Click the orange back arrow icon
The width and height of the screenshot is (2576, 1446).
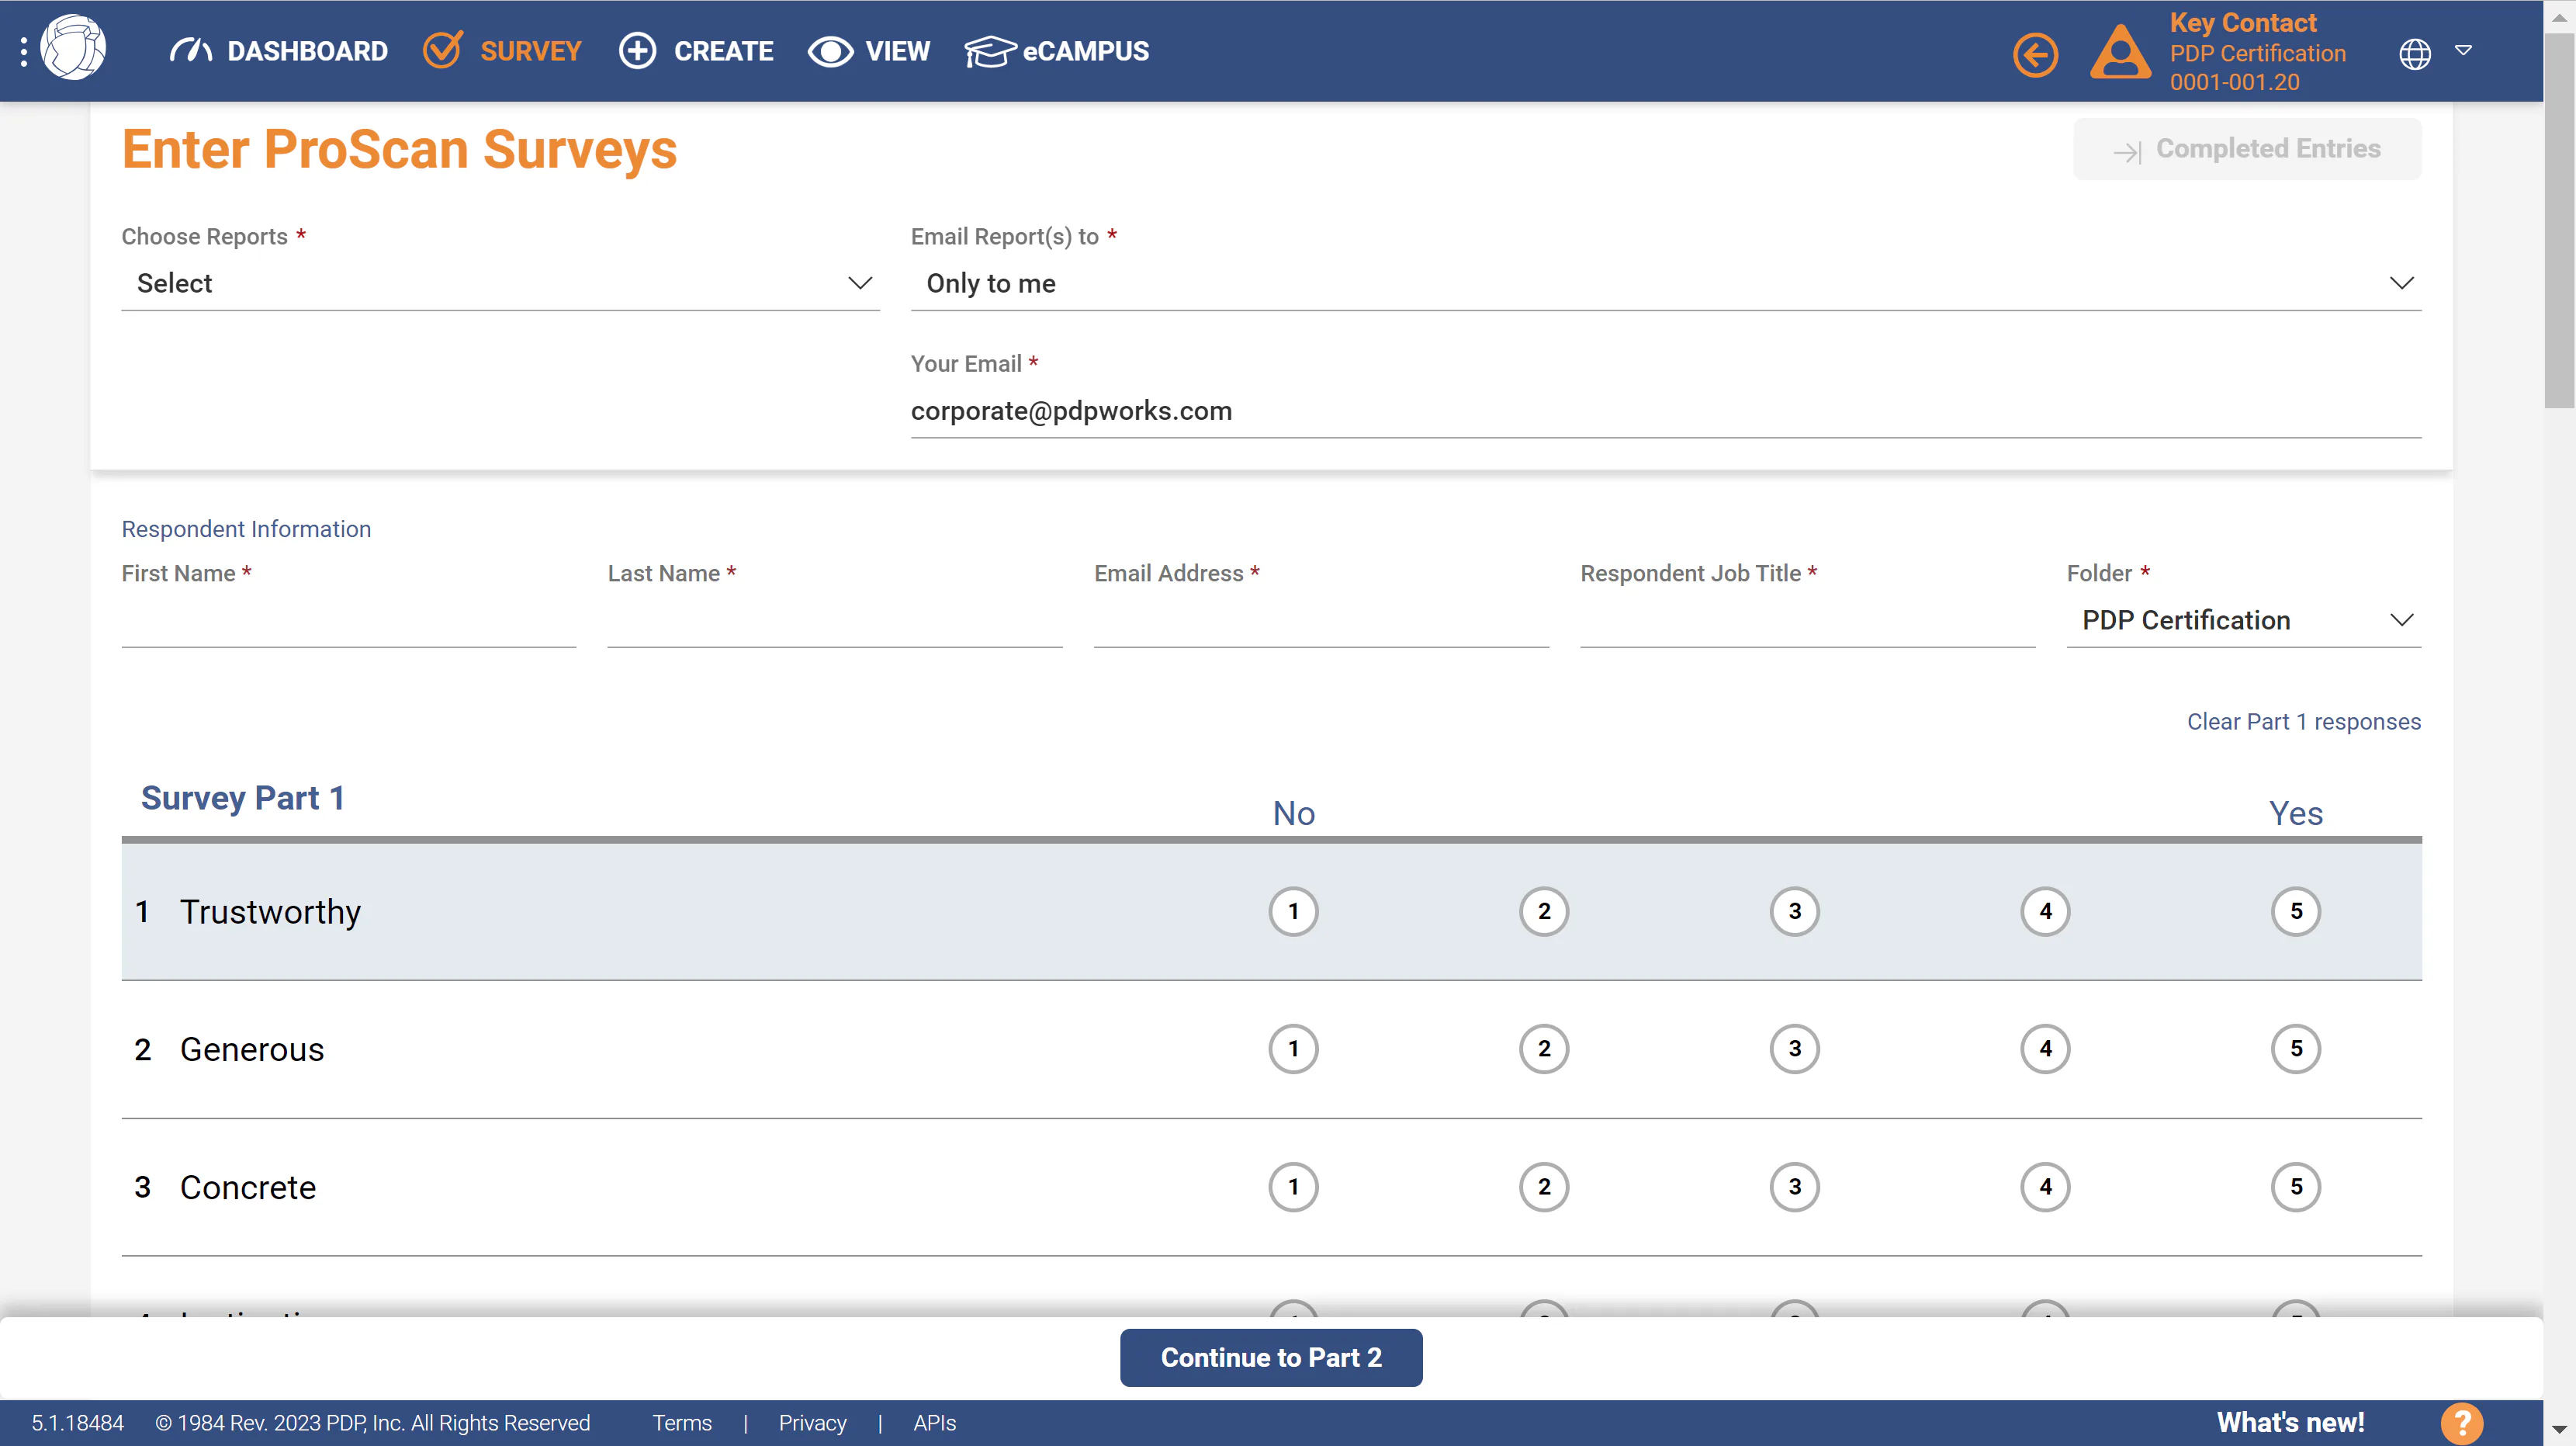click(x=2035, y=54)
